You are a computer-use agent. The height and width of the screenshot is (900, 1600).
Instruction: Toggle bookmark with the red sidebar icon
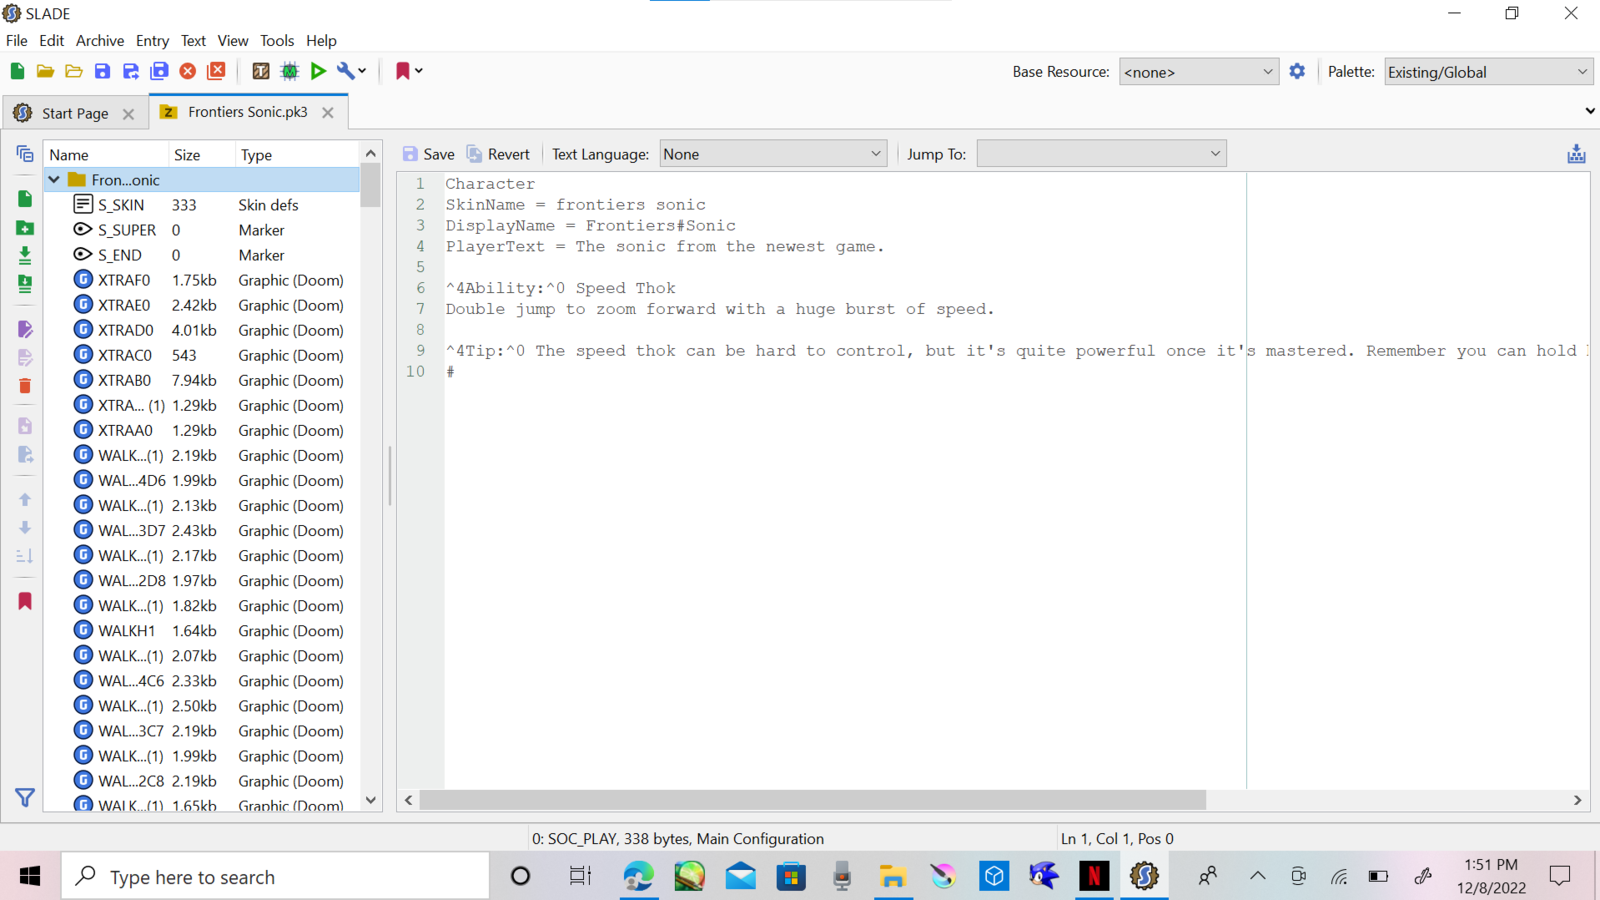coord(25,601)
